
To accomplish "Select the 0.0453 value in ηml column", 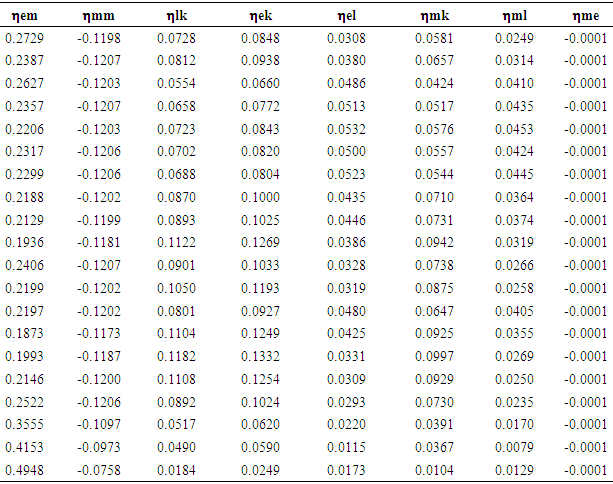I will 514,128.
